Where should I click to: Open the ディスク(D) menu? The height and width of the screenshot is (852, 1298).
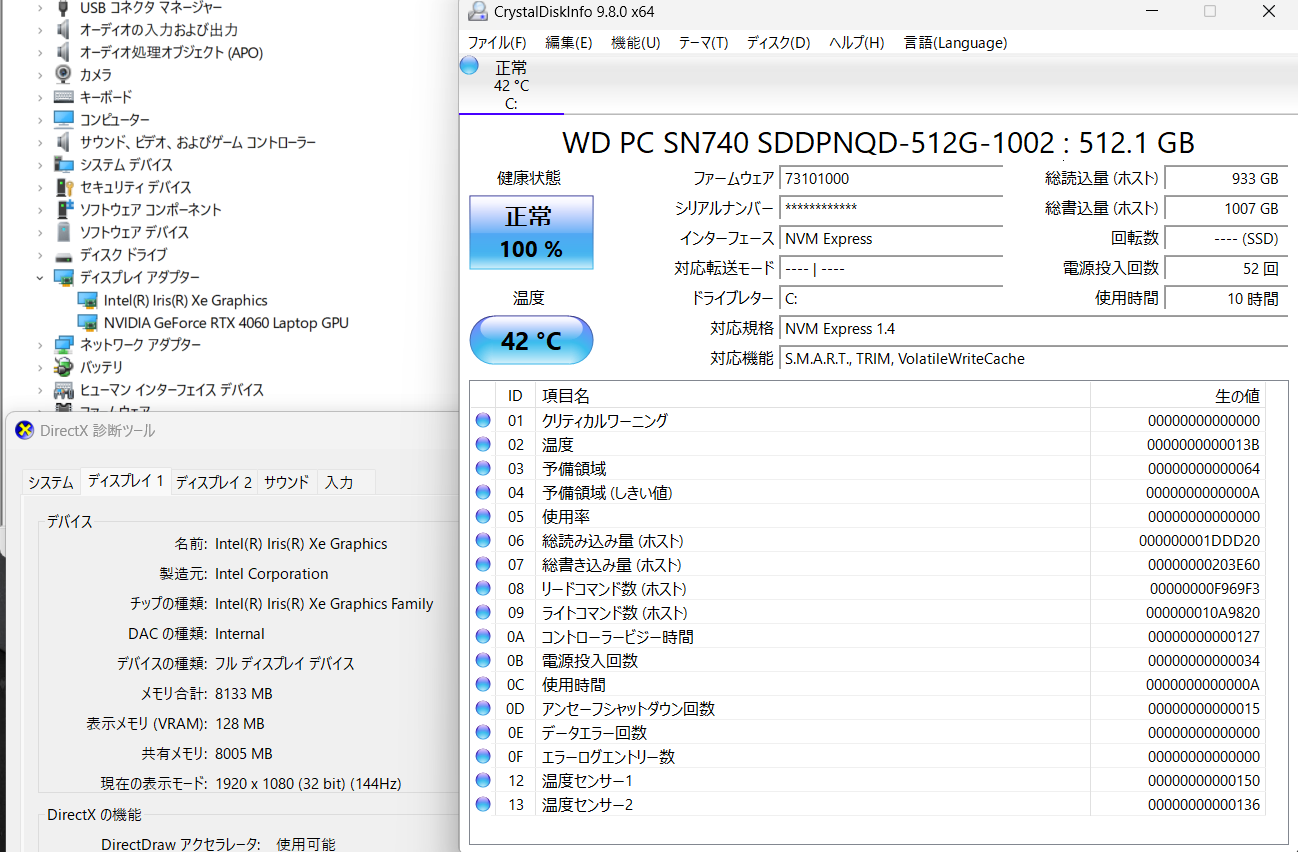[x=779, y=42]
